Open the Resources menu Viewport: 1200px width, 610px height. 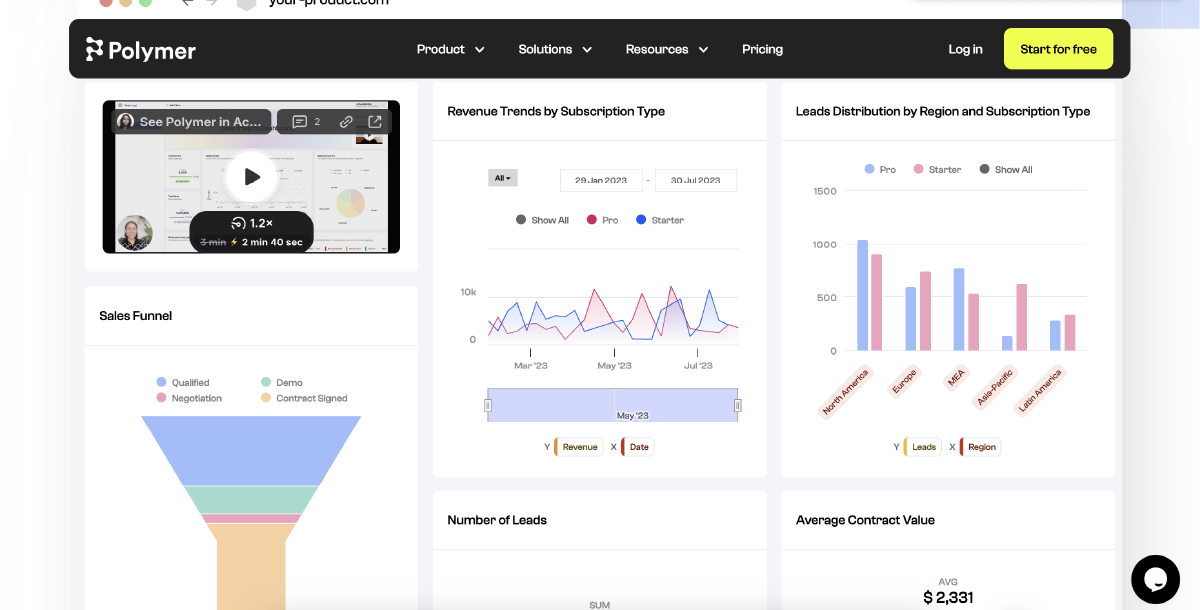[667, 50]
